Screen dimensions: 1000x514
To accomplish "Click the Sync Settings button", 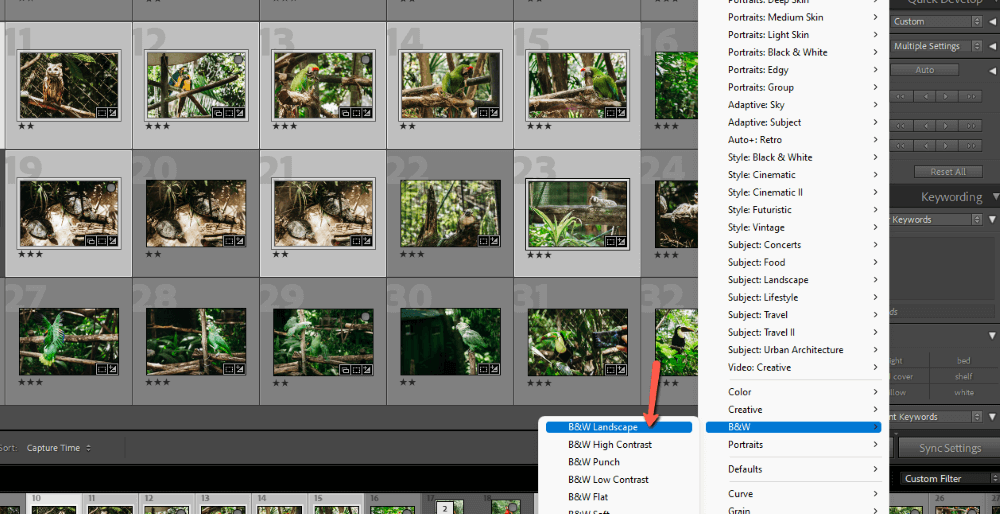I will tap(950, 448).
